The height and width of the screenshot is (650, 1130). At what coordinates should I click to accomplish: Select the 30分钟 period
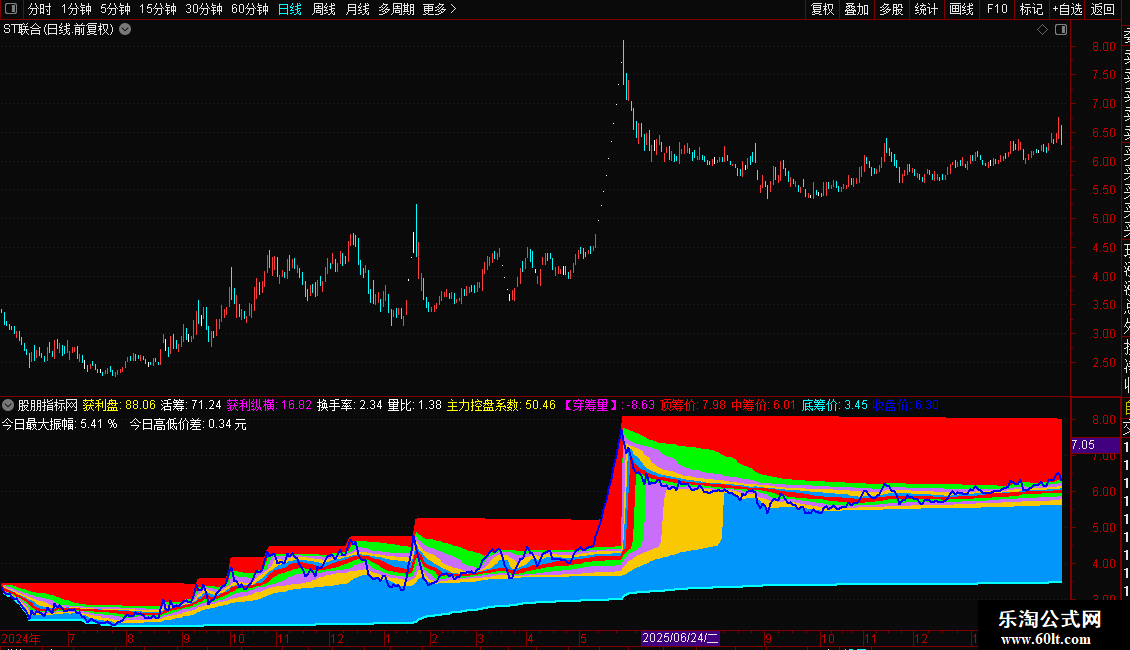click(204, 9)
